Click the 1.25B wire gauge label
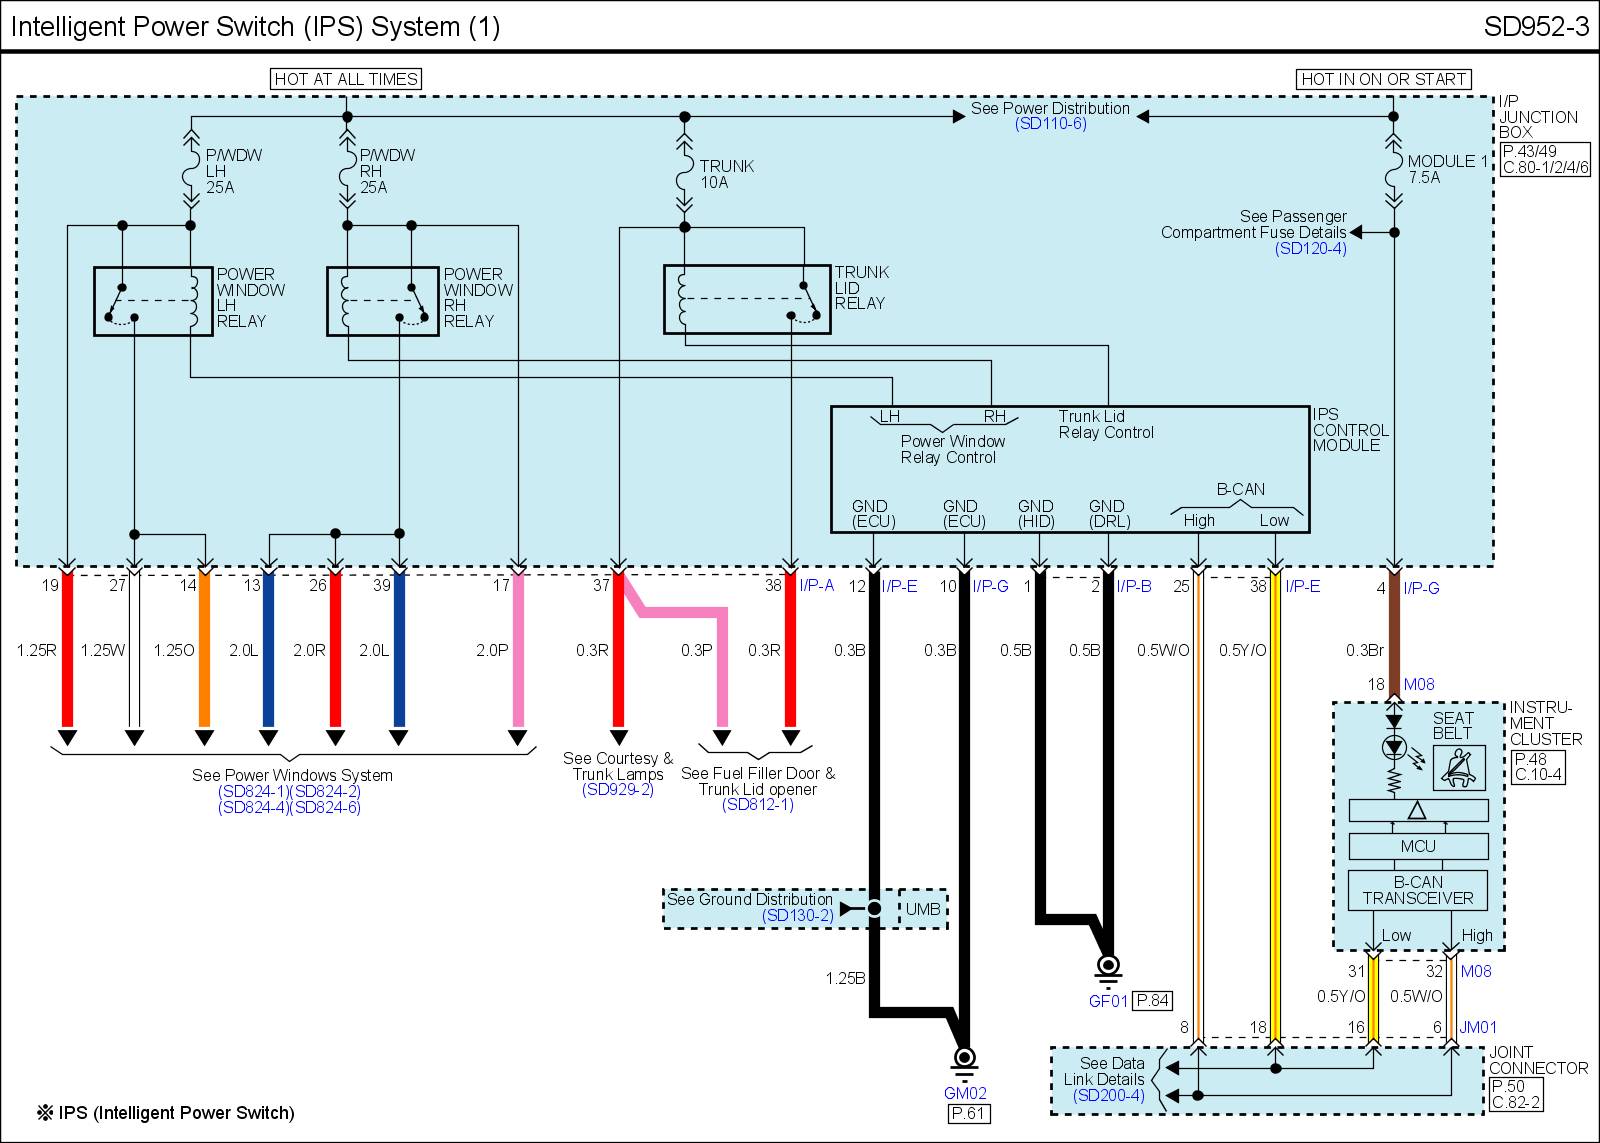The height and width of the screenshot is (1143, 1600). point(845,978)
